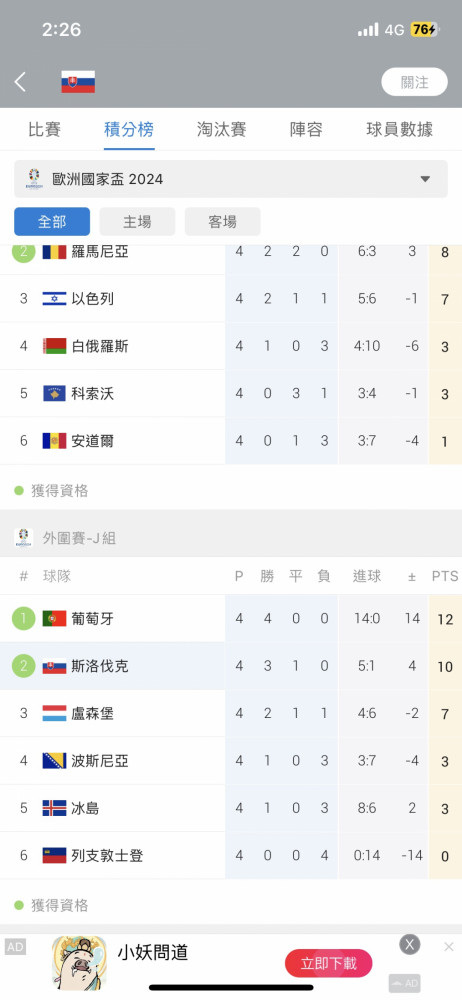Viewport: 462px width, 1000px height.
Task: Switch to the 淘汰賽 tab
Action: (222, 130)
